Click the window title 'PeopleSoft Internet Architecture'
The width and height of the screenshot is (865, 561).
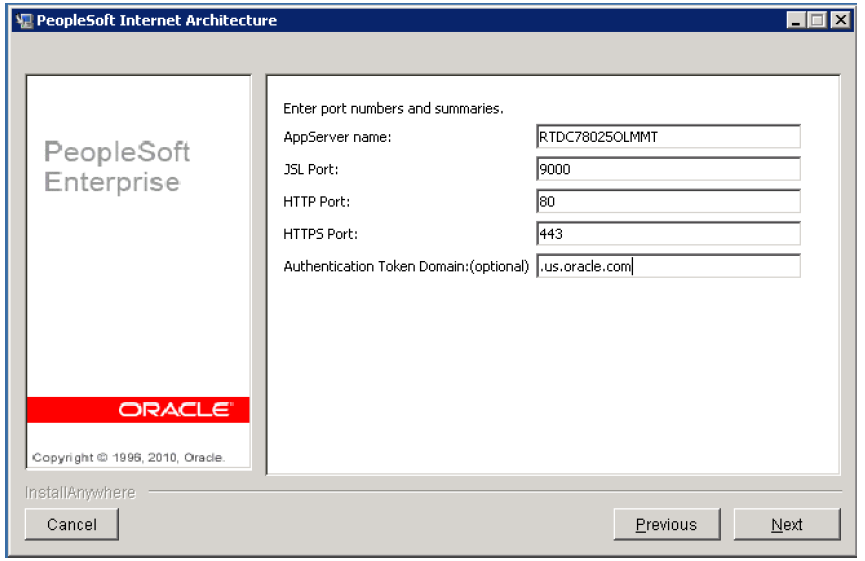[157, 20]
